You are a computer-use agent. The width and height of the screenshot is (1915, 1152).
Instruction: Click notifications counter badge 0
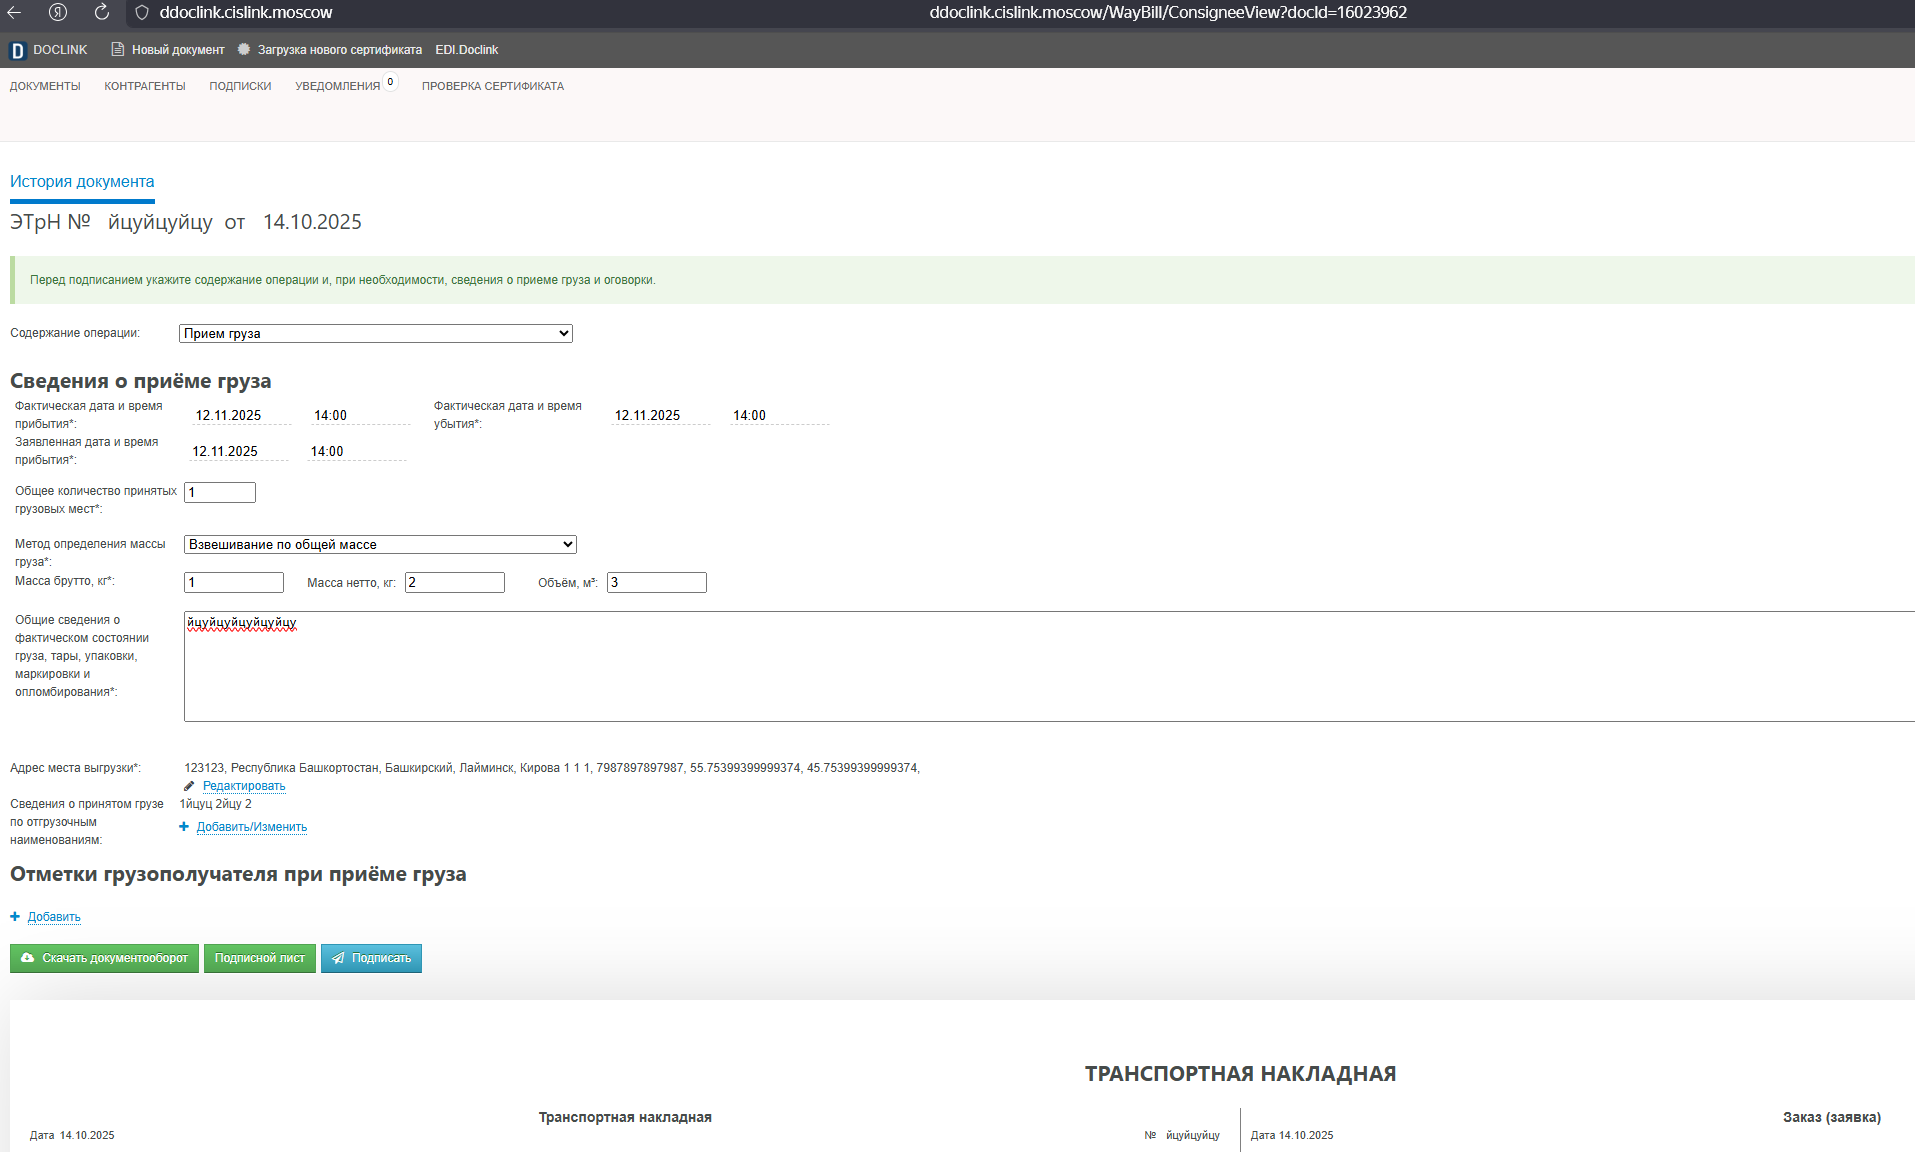click(390, 82)
